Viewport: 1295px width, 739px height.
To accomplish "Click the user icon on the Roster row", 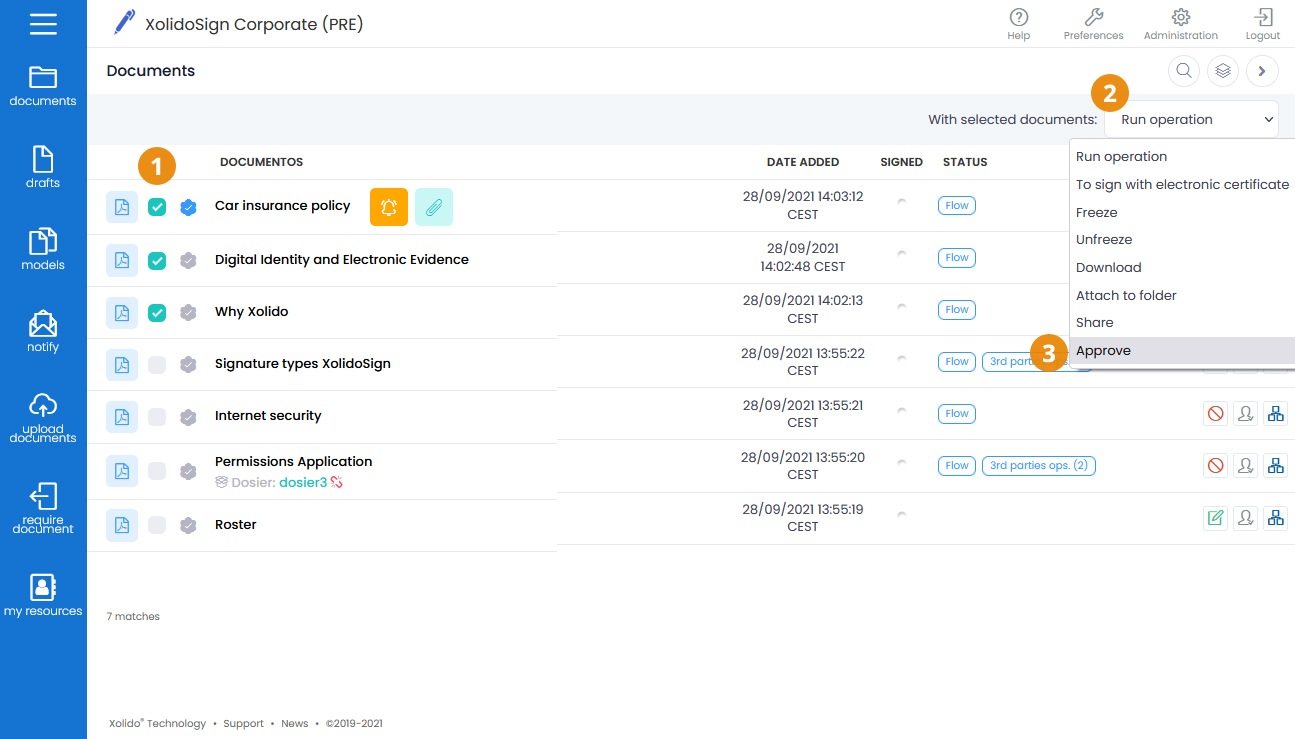I will coord(1245,517).
